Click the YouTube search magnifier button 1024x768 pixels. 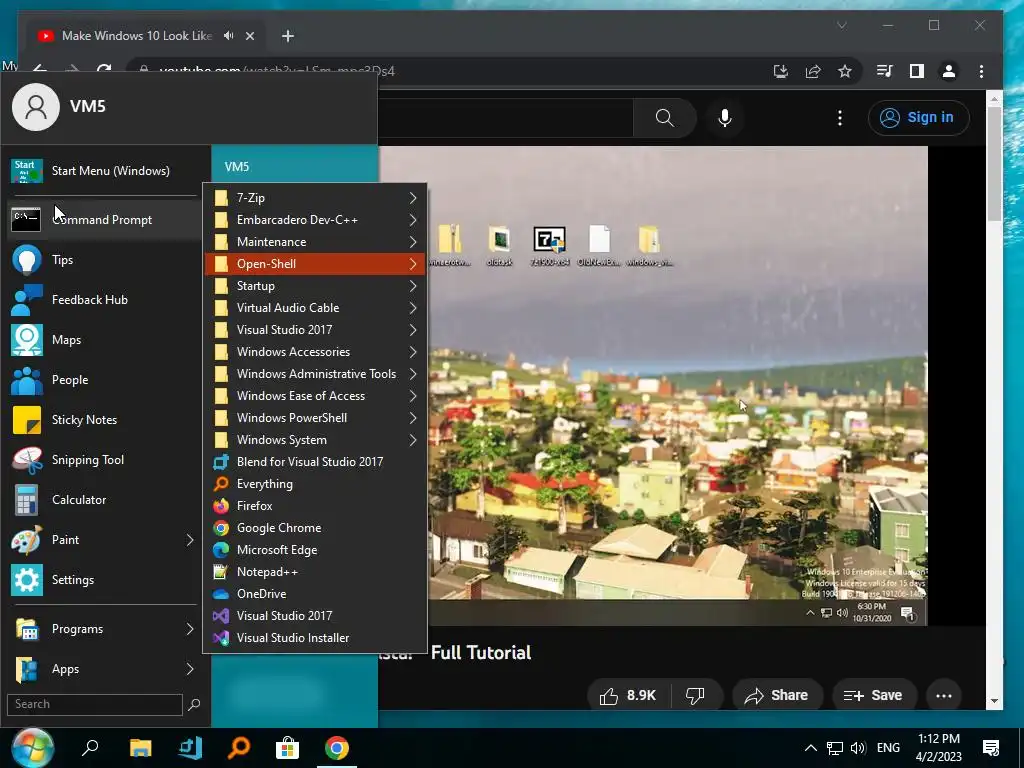664,118
